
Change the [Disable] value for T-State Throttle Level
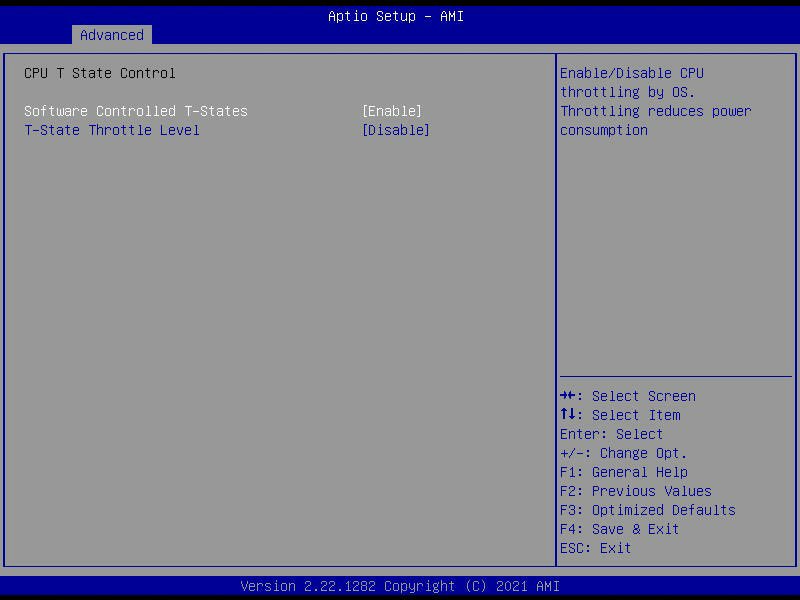pyautogui.click(x=396, y=130)
